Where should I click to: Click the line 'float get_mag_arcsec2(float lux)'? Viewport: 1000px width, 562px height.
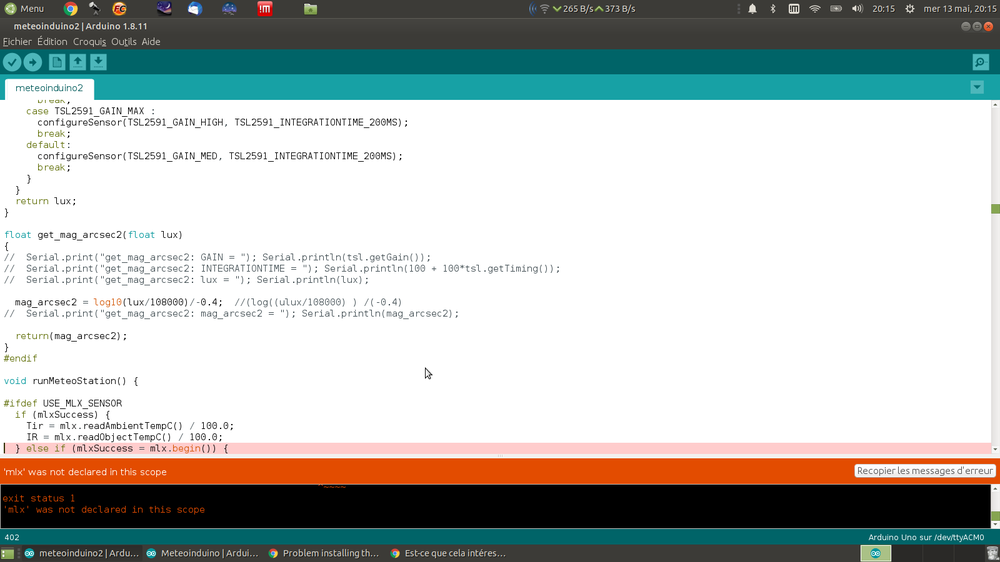point(93,235)
